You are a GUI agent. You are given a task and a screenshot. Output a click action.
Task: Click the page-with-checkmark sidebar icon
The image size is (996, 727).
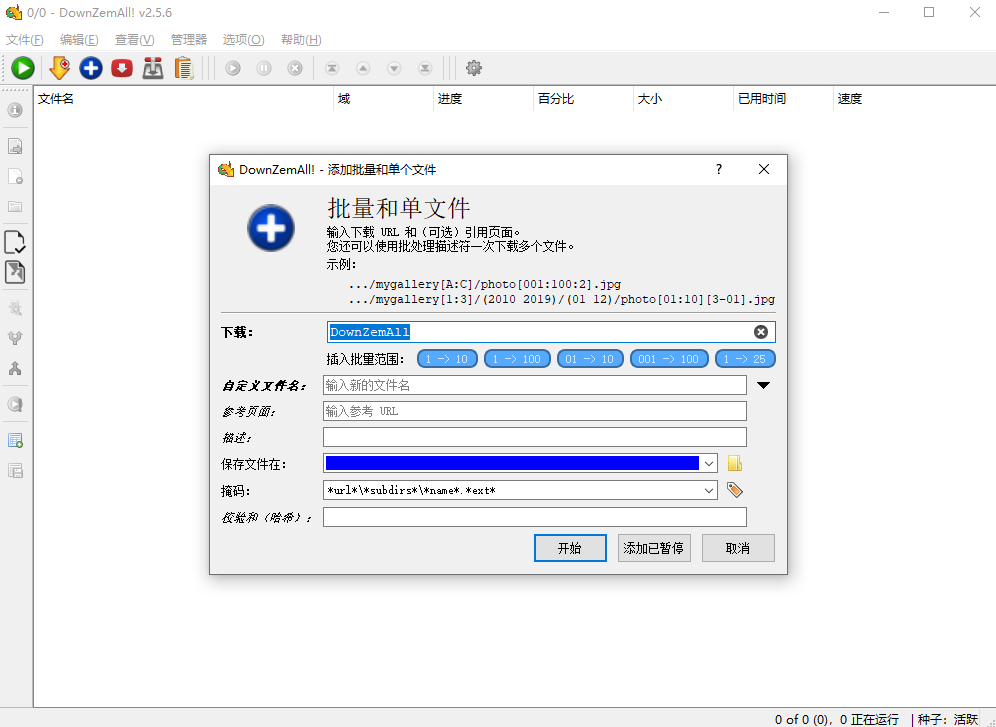pos(15,242)
